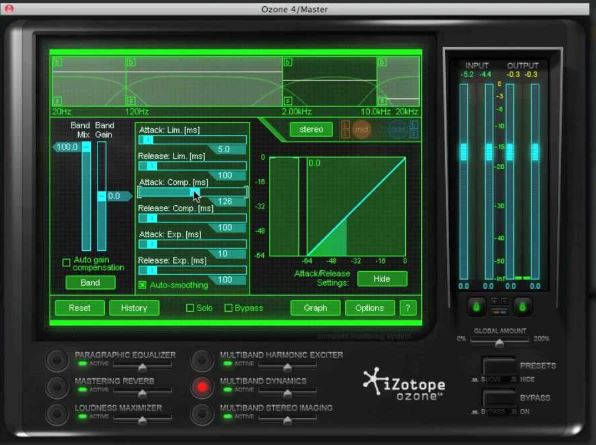This screenshot has width=596, height=445.
Task: Click the stereo mode button
Action: 311,130
